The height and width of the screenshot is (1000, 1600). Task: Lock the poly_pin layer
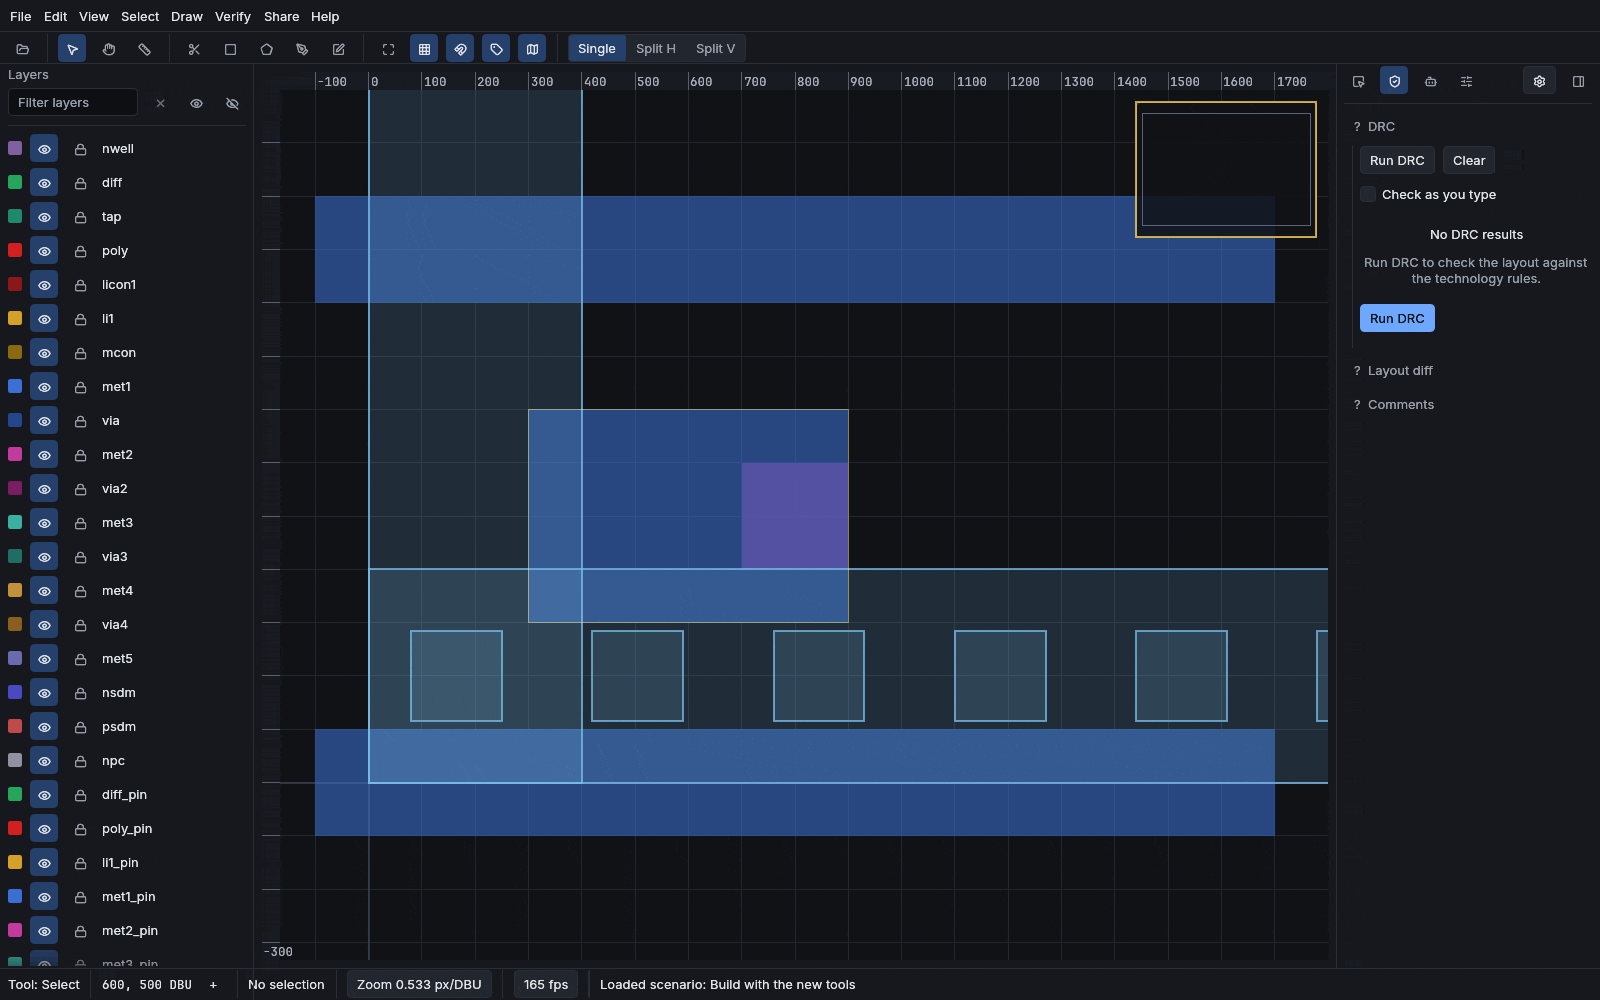[80, 829]
